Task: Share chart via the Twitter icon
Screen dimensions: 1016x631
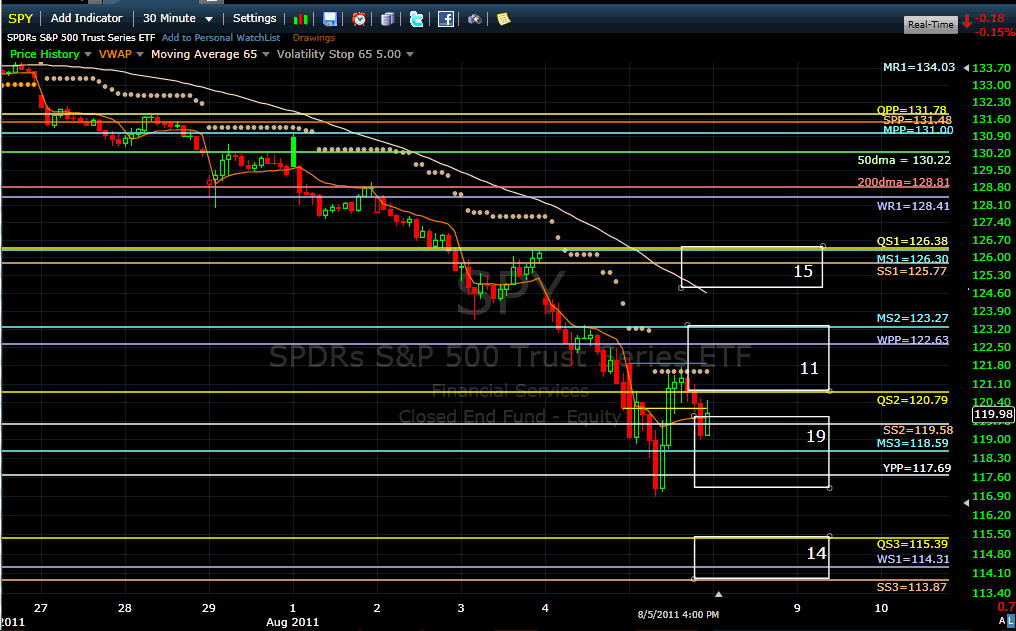Action: pyautogui.click(x=417, y=19)
